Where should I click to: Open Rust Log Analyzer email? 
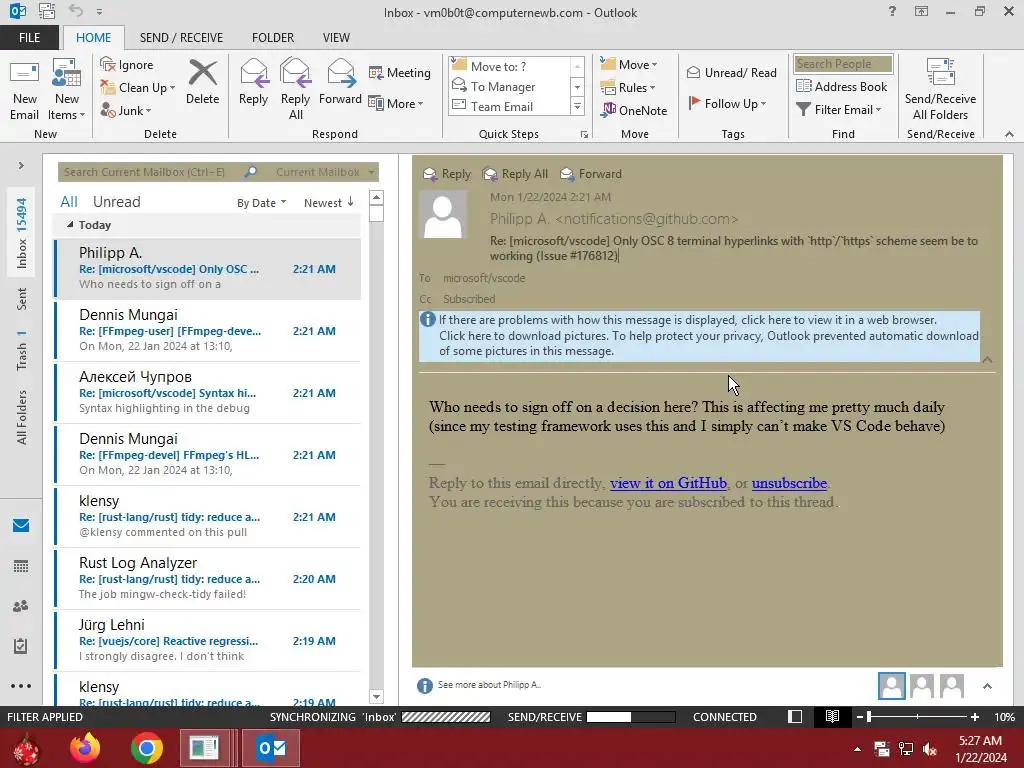pos(208,579)
